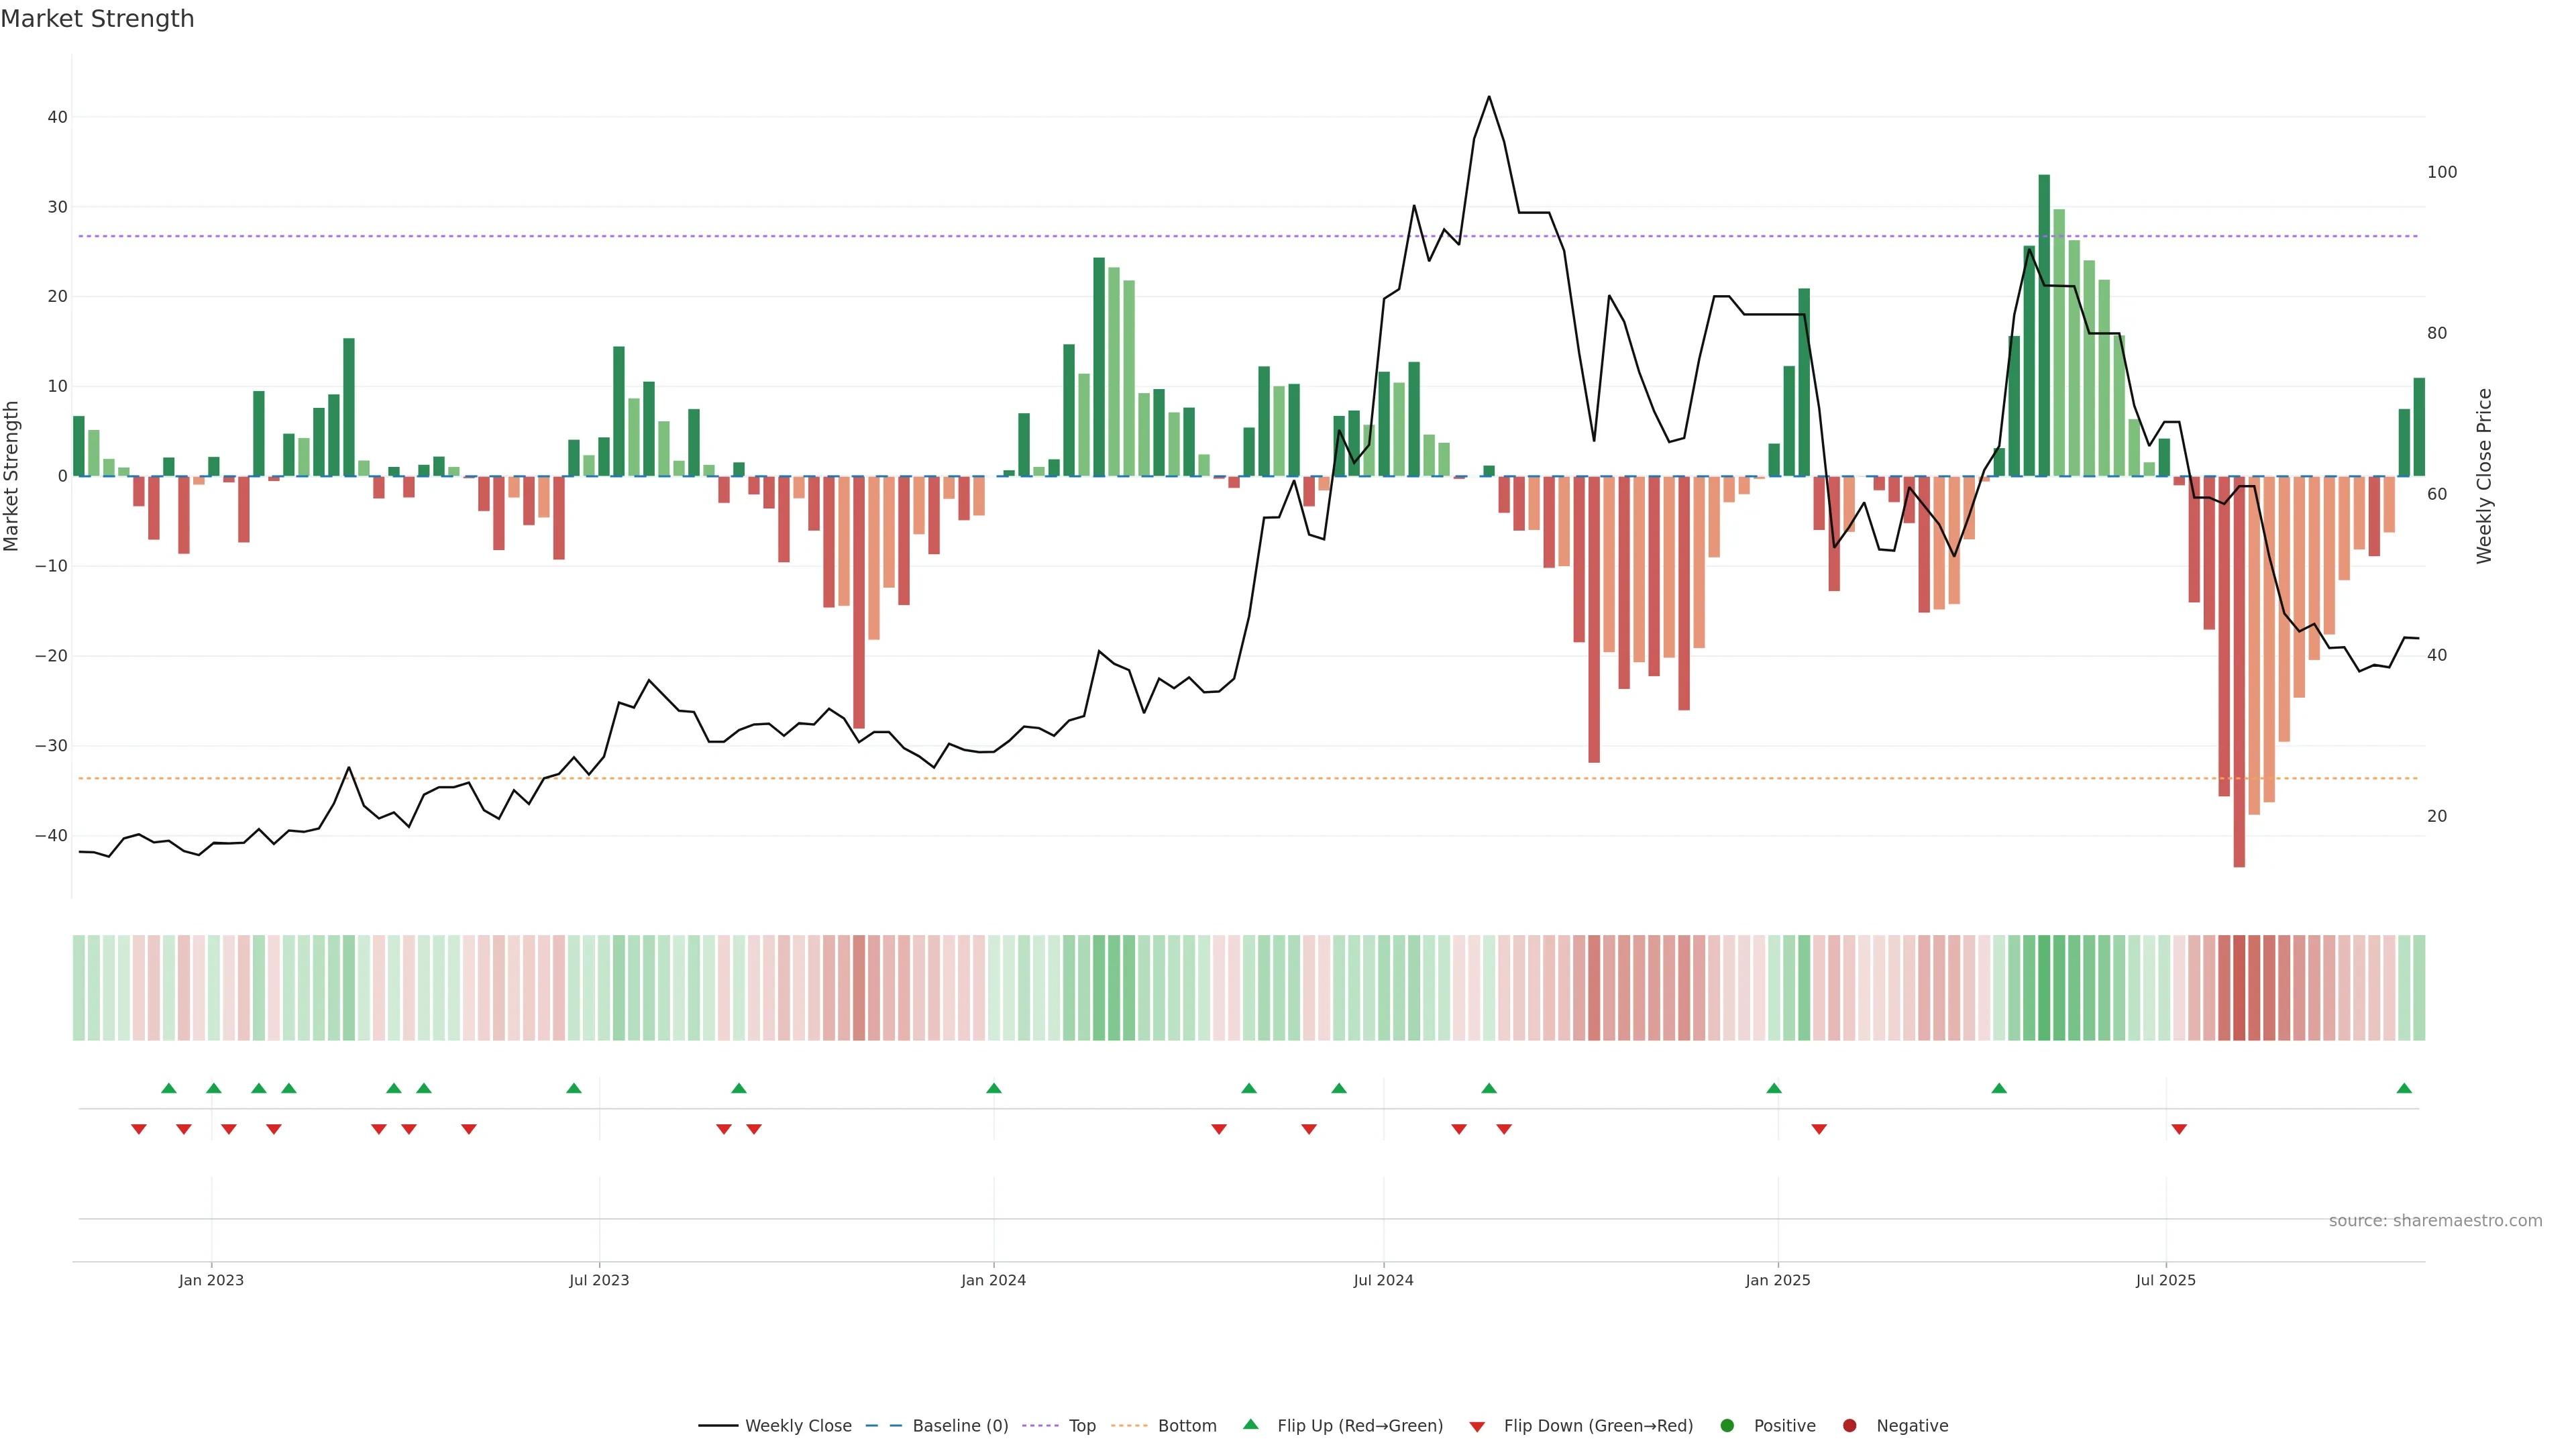The image size is (2576, 1449).
Task: Click the last green flip-up marker at far right
Action: pos(2404,1088)
